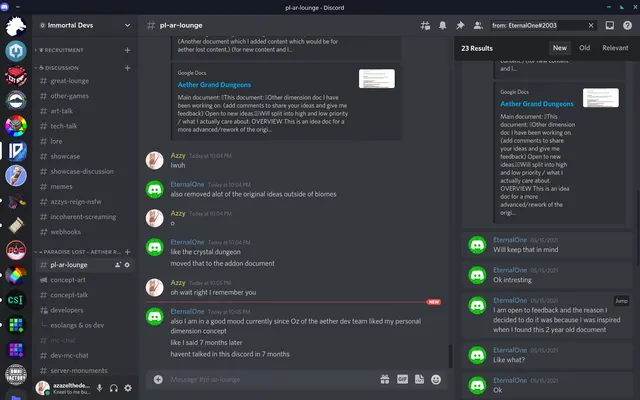Sort search results by Old
Image resolution: width=640 pixels, height=400 pixels.
(584, 48)
